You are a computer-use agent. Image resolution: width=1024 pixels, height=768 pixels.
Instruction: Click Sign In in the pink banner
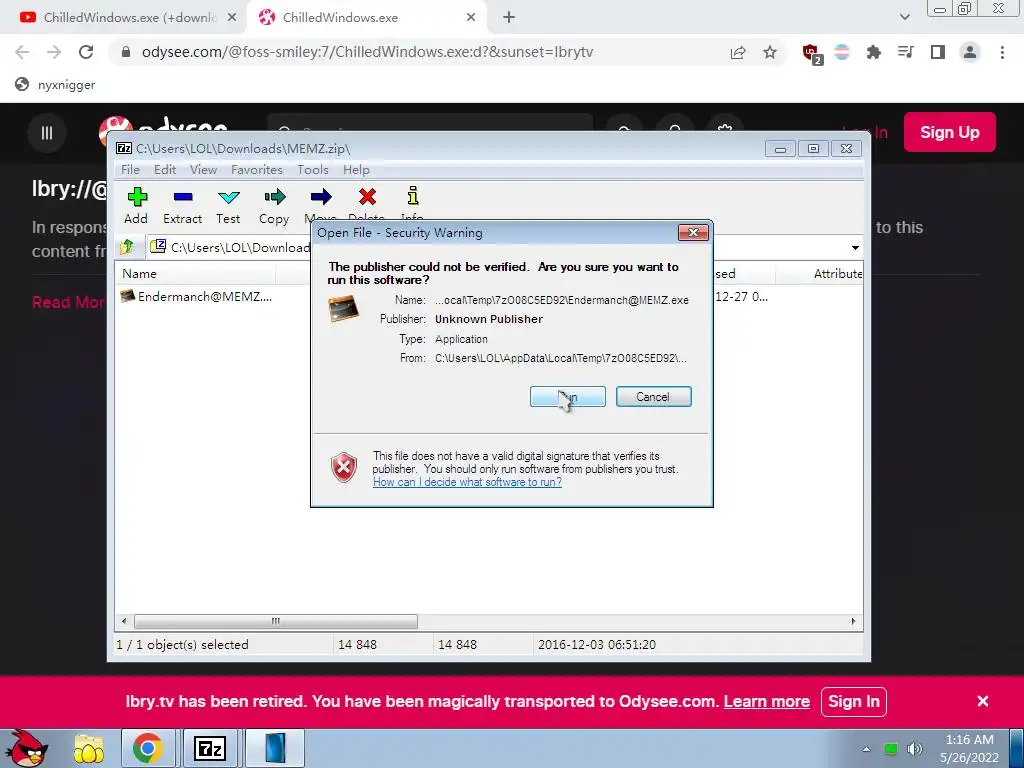(x=854, y=701)
